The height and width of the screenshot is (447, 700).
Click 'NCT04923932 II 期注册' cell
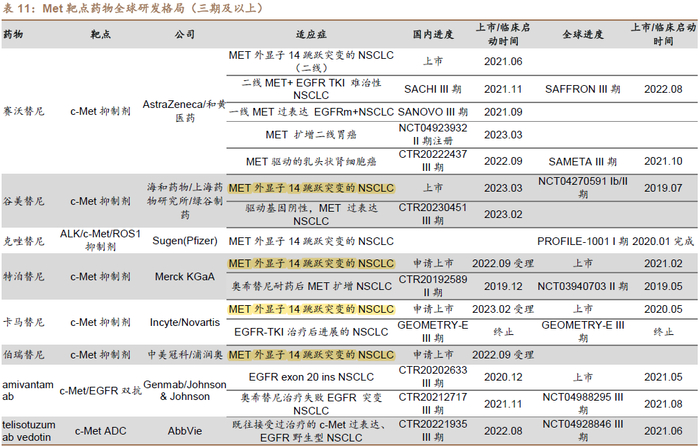[433, 134]
